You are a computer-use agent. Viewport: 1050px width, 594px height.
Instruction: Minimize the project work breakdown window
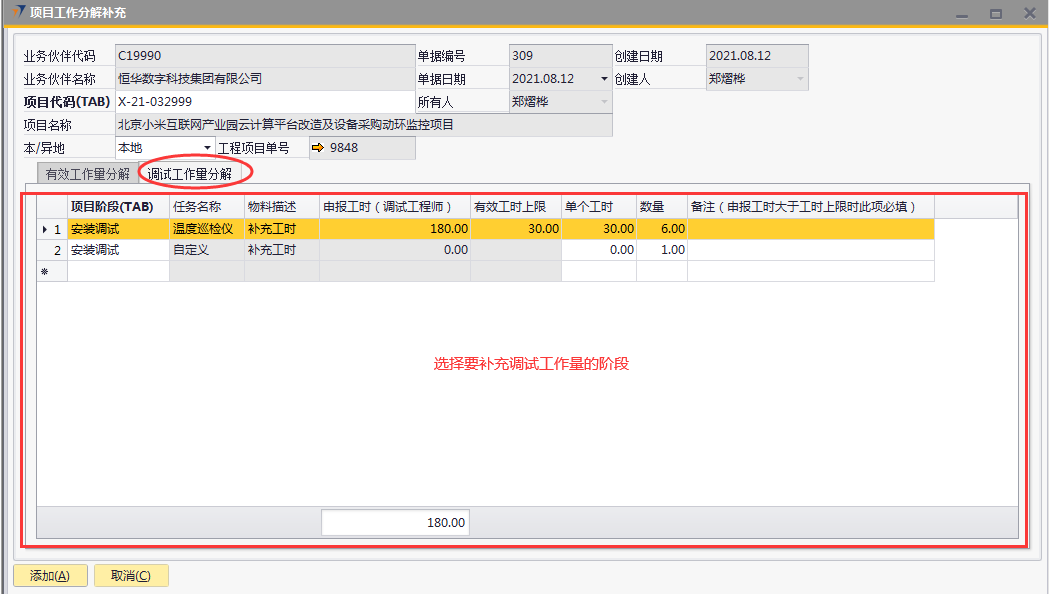(961, 14)
